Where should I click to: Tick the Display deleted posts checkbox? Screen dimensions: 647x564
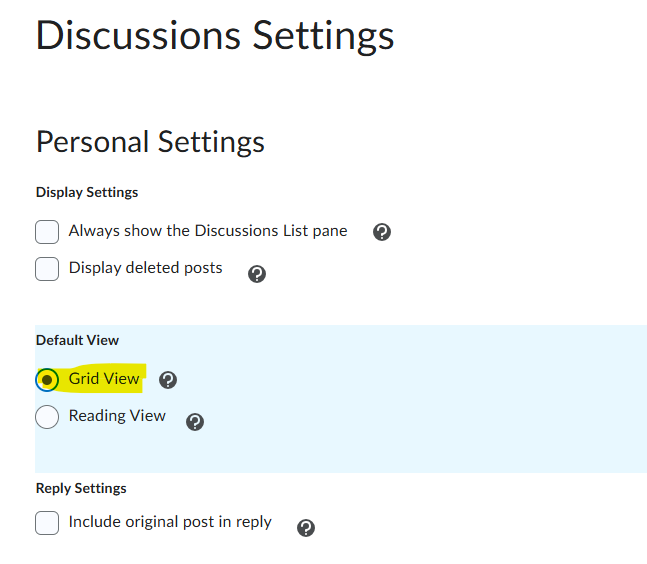[47, 269]
